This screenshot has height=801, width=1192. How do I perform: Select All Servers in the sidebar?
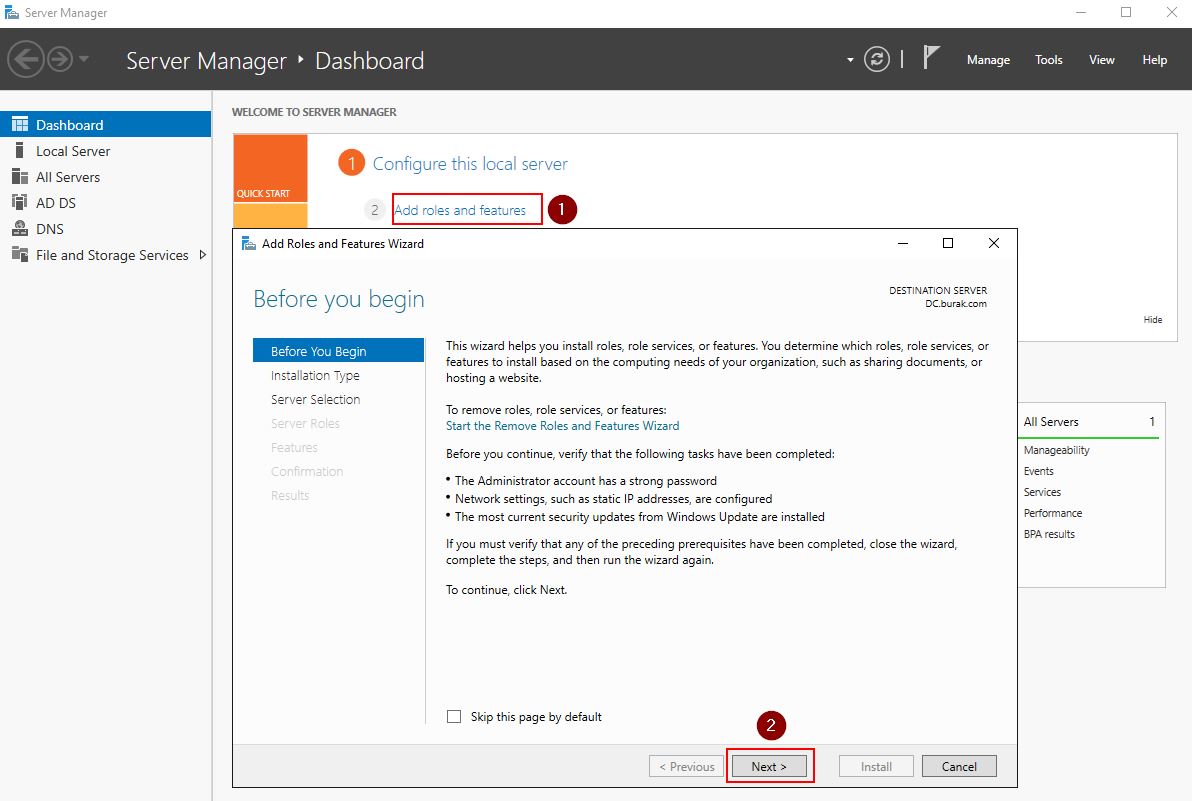(x=106, y=177)
